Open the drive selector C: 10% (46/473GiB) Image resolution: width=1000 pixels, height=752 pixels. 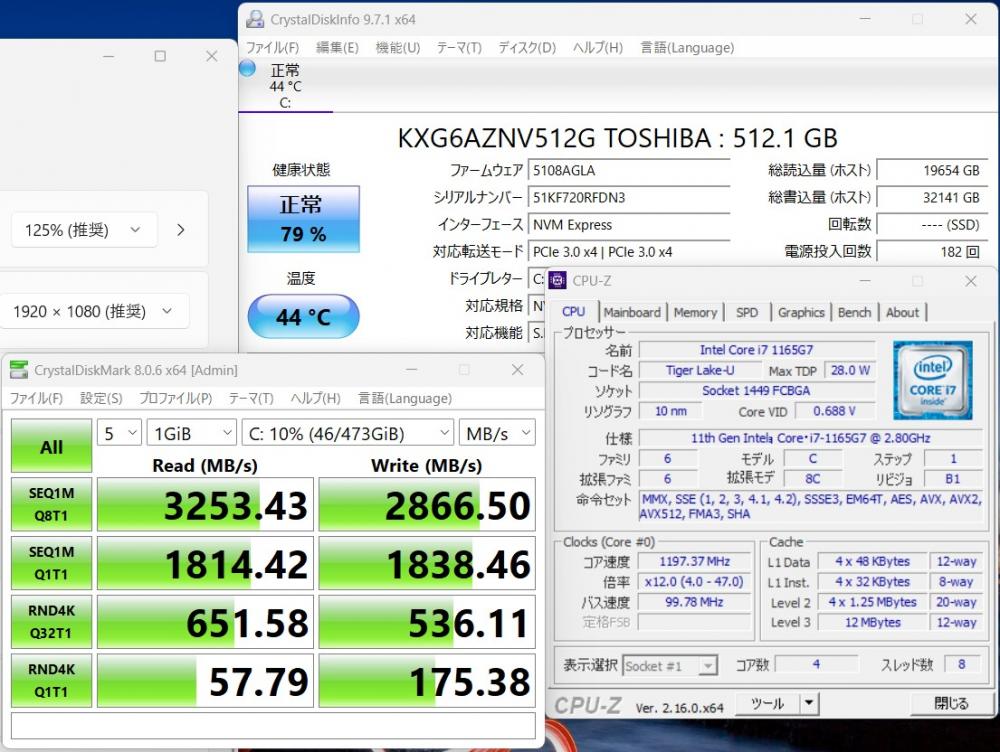348,434
